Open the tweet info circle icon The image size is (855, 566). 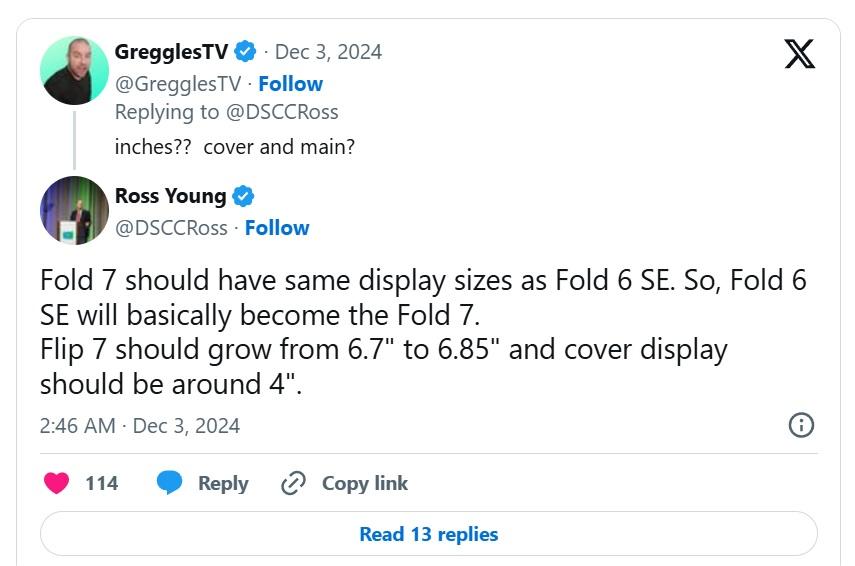click(801, 426)
